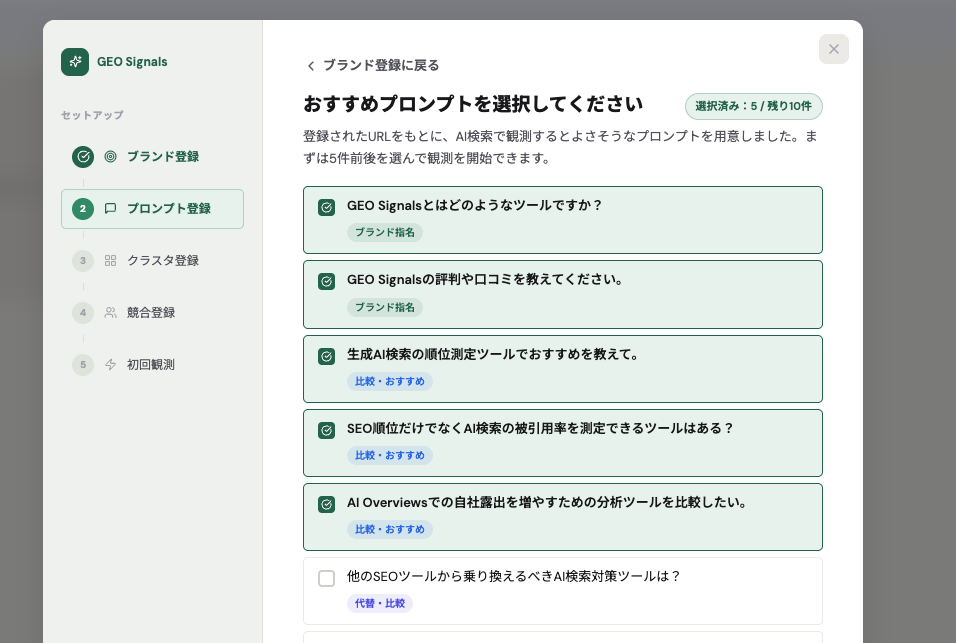This screenshot has height=643, width=956.
Task: Click the lightning bolt icon beside 初回観測
Action: coord(110,364)
